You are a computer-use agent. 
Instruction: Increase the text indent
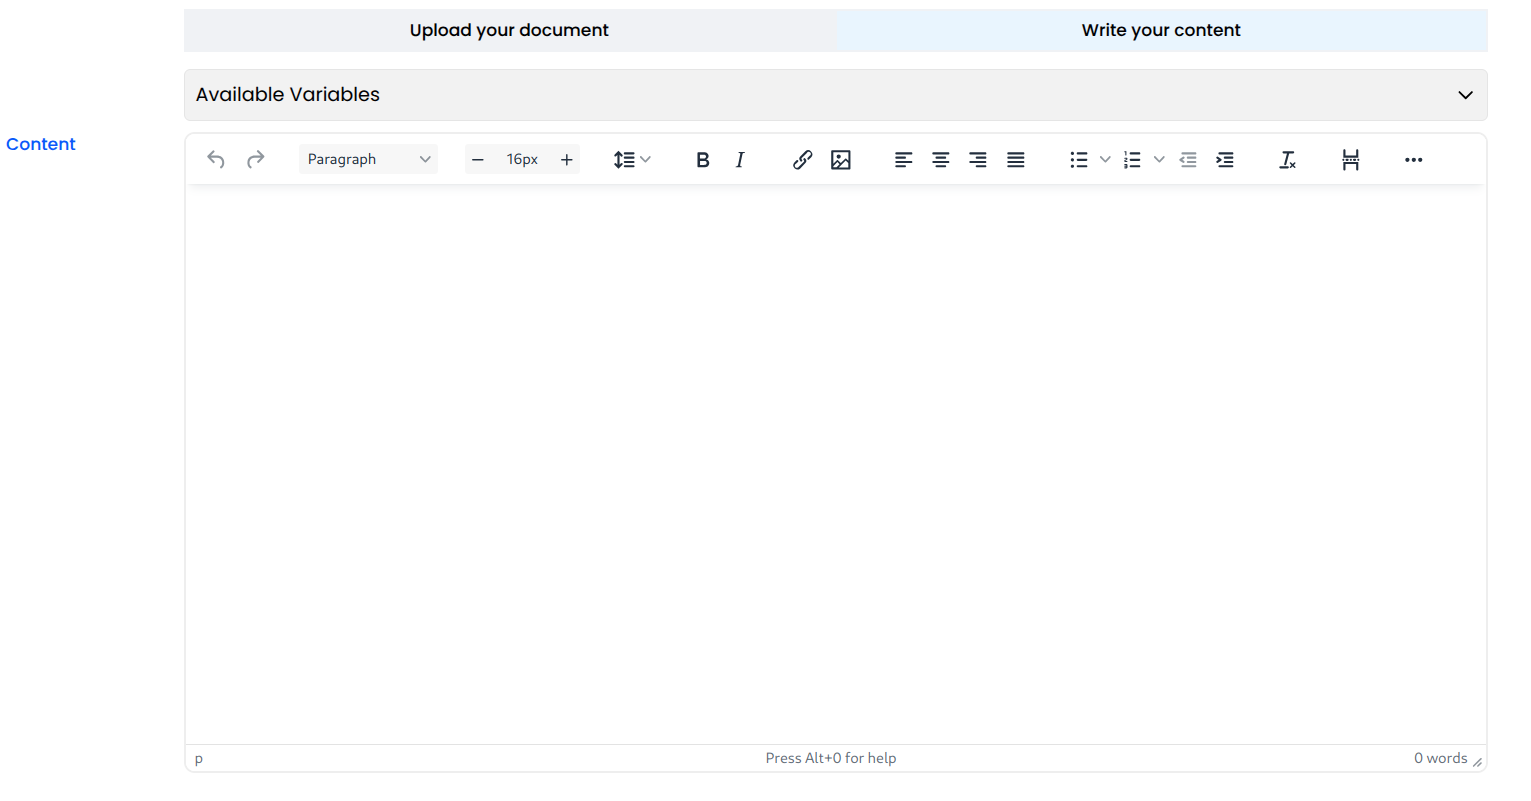tap(1224, 159)
